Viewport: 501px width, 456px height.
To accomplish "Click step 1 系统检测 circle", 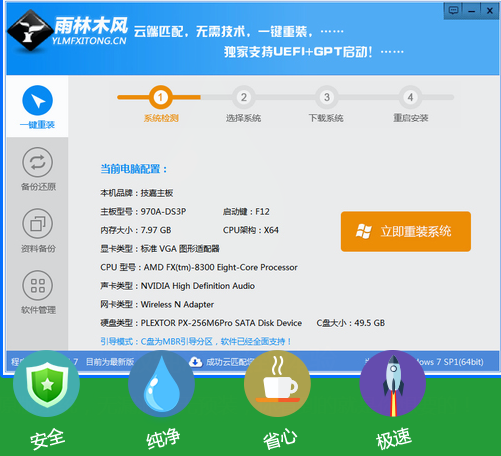I will point(160,97).
